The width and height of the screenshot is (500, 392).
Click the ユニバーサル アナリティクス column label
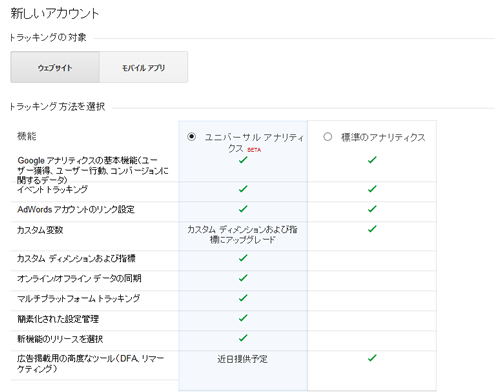point(254,143)
